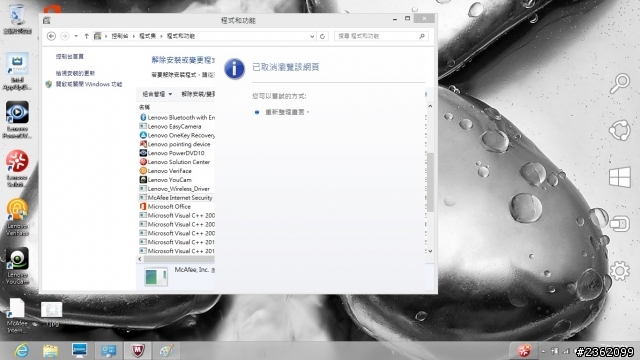This screenshot has width=640, height=360.
Task: Click the Search charm icon
Action: click(620, 83)
